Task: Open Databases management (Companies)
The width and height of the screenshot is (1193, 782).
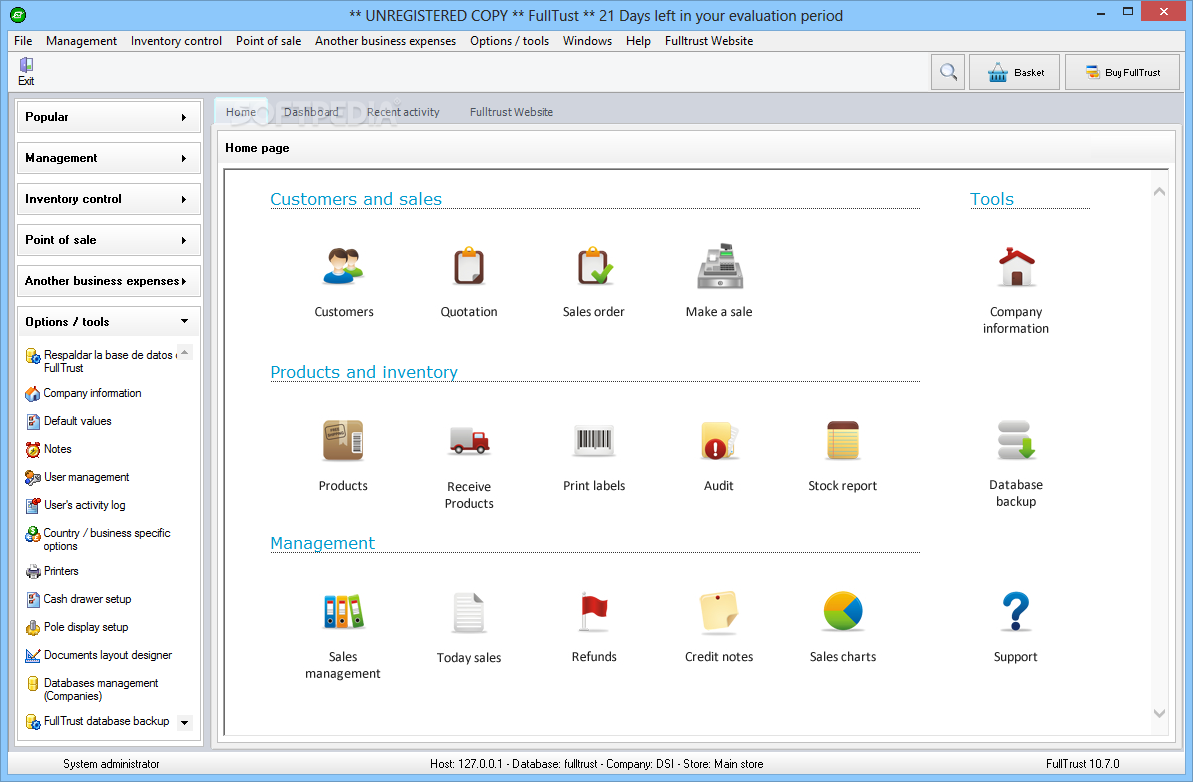Action: [92, 689]
